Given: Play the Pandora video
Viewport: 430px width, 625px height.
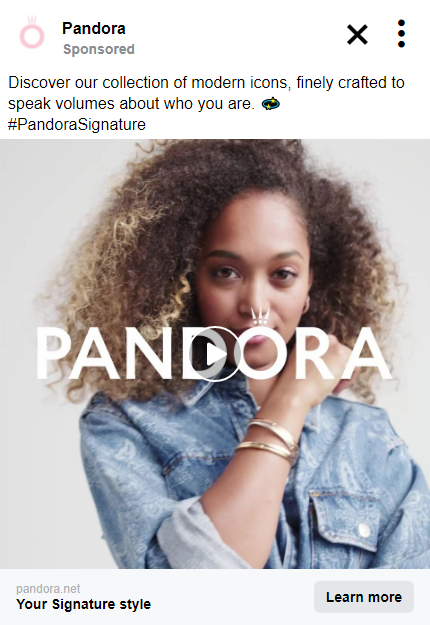Looking at the screenshot, I should coord(215,354).
